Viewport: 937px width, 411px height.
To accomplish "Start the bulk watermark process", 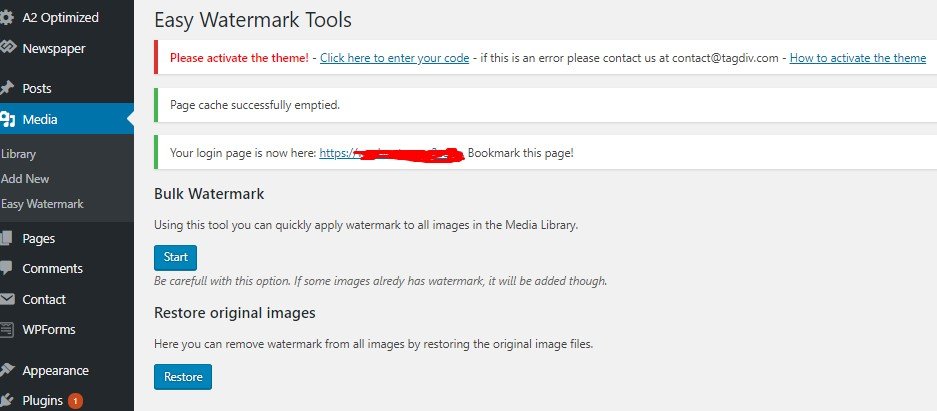I will (x=175, y=257).
